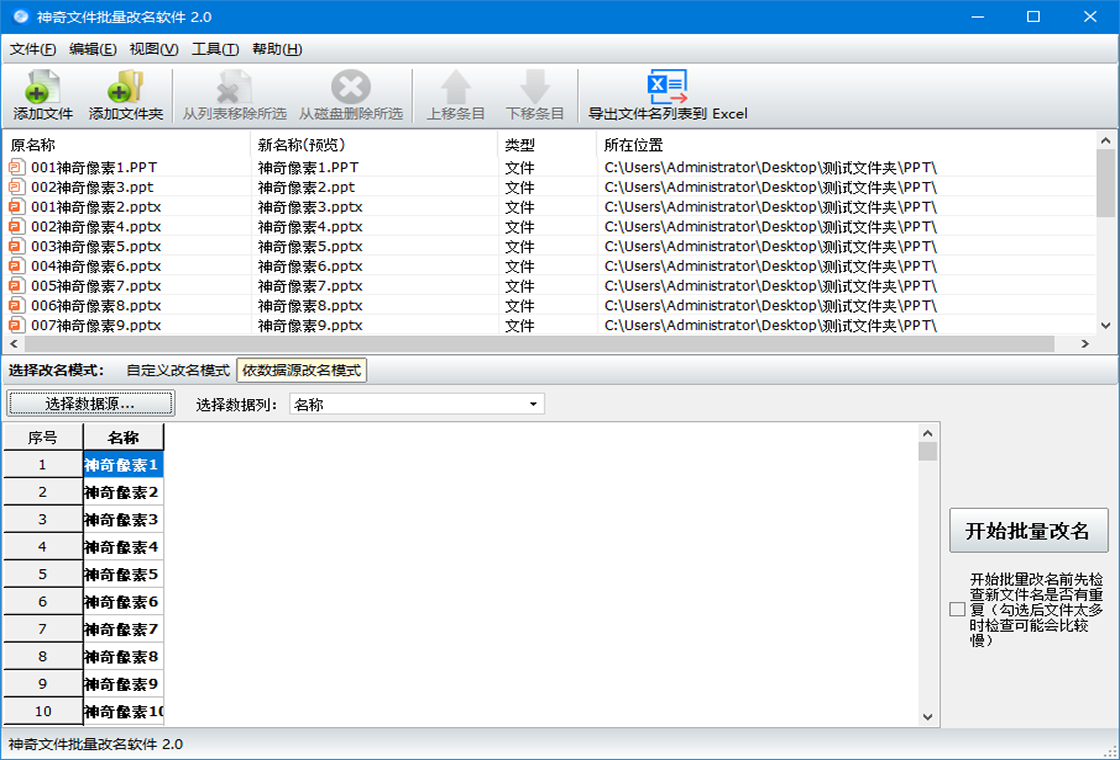The image size is (1120, 760).
Task: Select data cell 神奇像素3
Action: tap(124, 519)
